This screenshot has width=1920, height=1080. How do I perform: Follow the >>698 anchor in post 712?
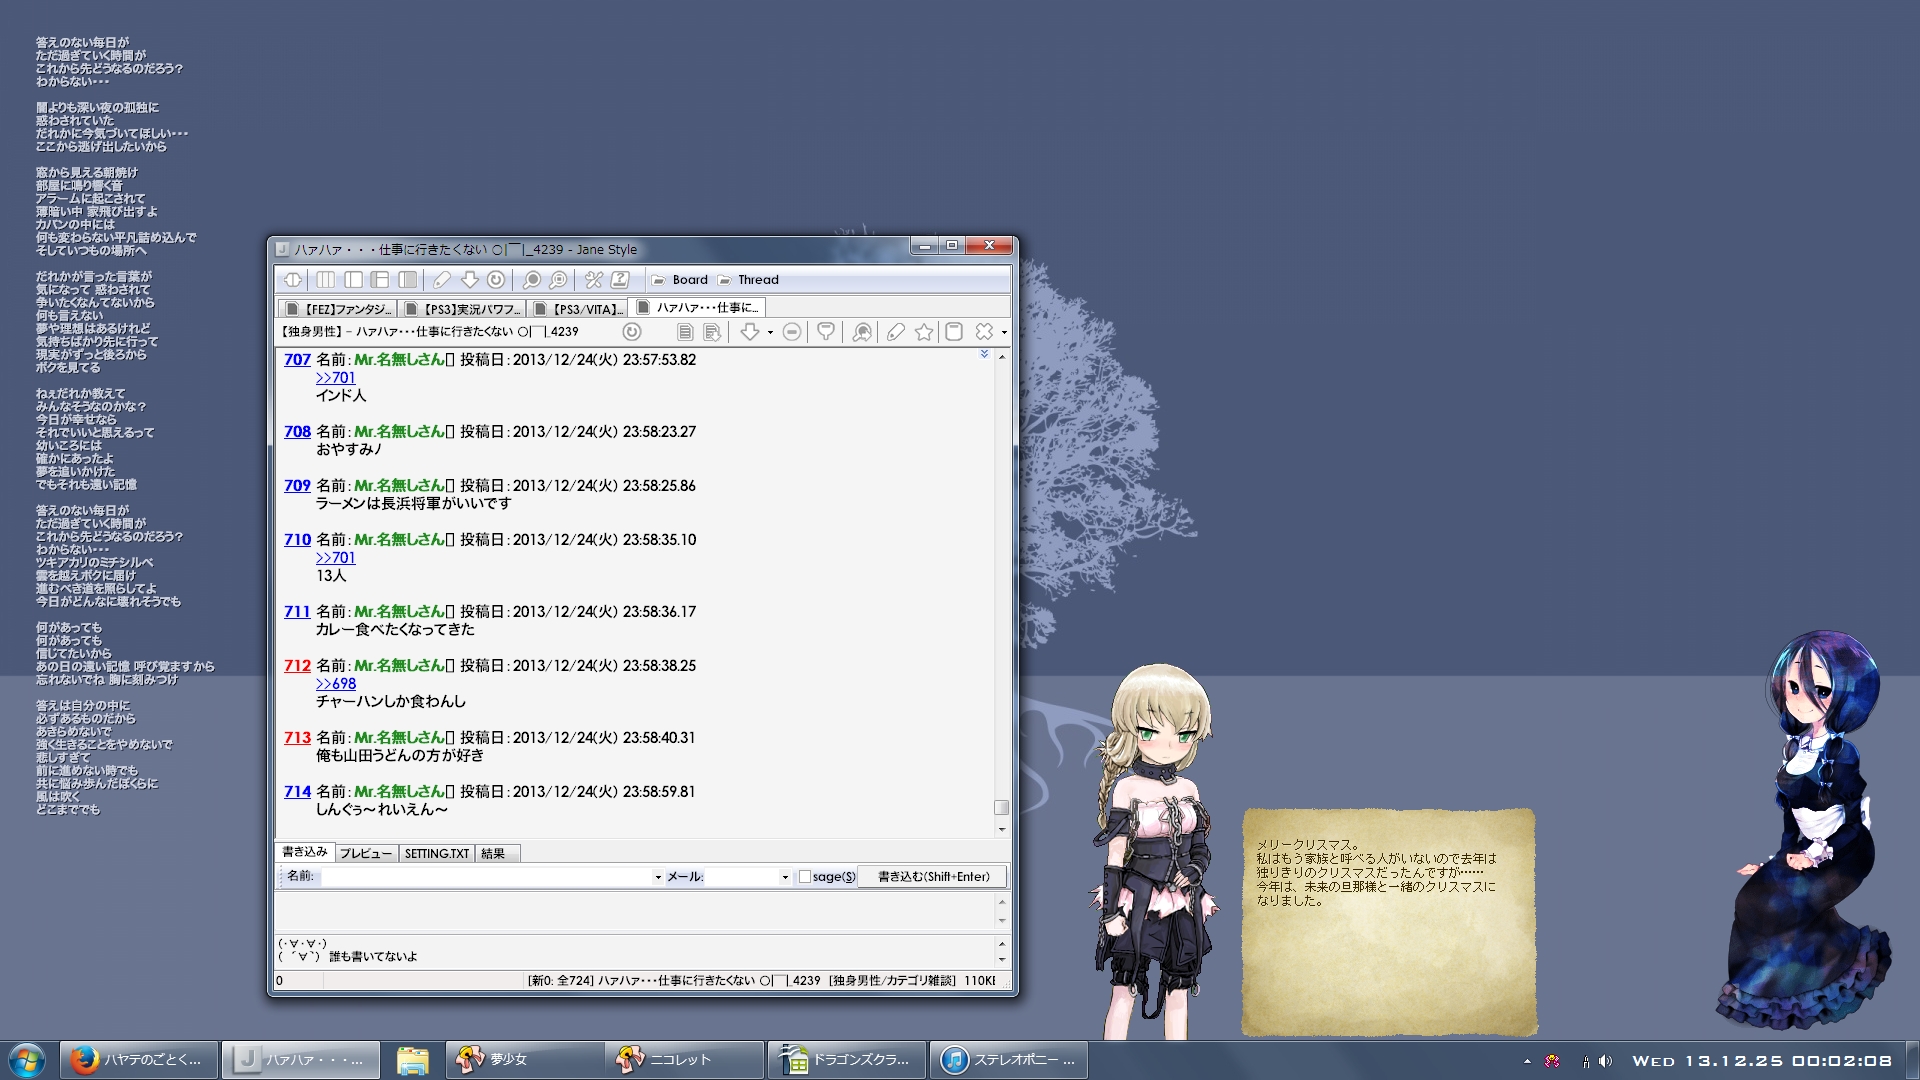(x=335, y=684)
